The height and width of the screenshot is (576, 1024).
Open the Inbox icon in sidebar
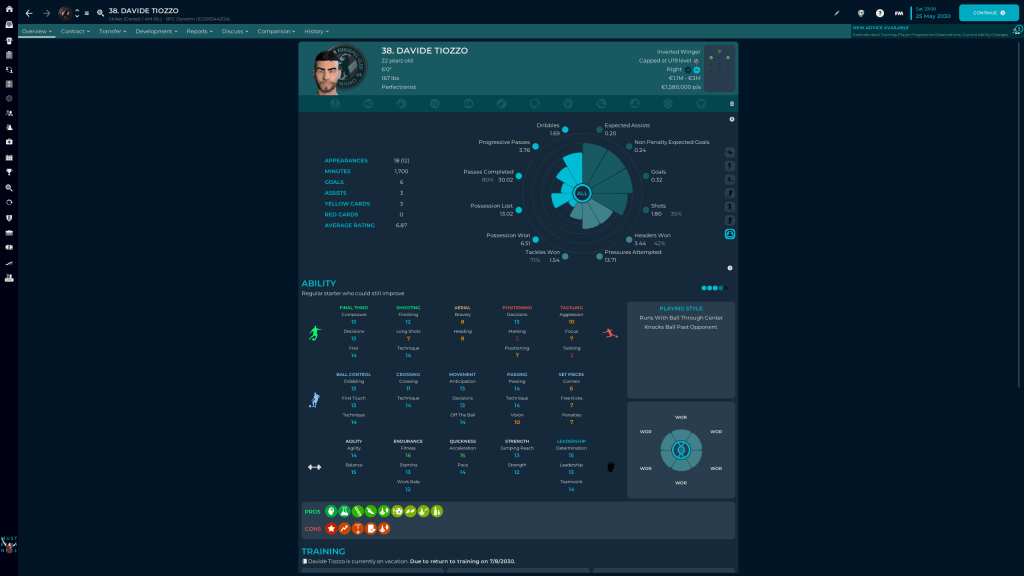click(x=9, y=25)
